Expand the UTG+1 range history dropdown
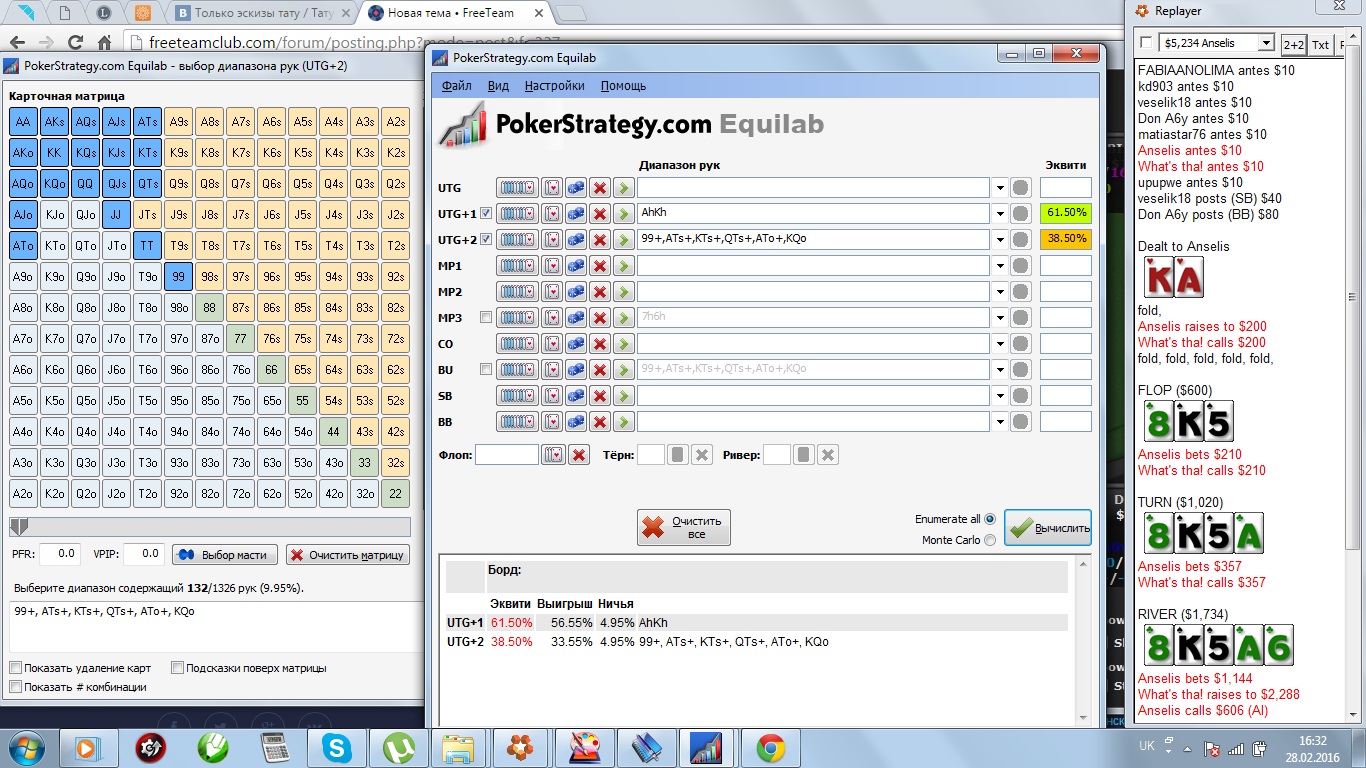 click(x=1000, y=214)
